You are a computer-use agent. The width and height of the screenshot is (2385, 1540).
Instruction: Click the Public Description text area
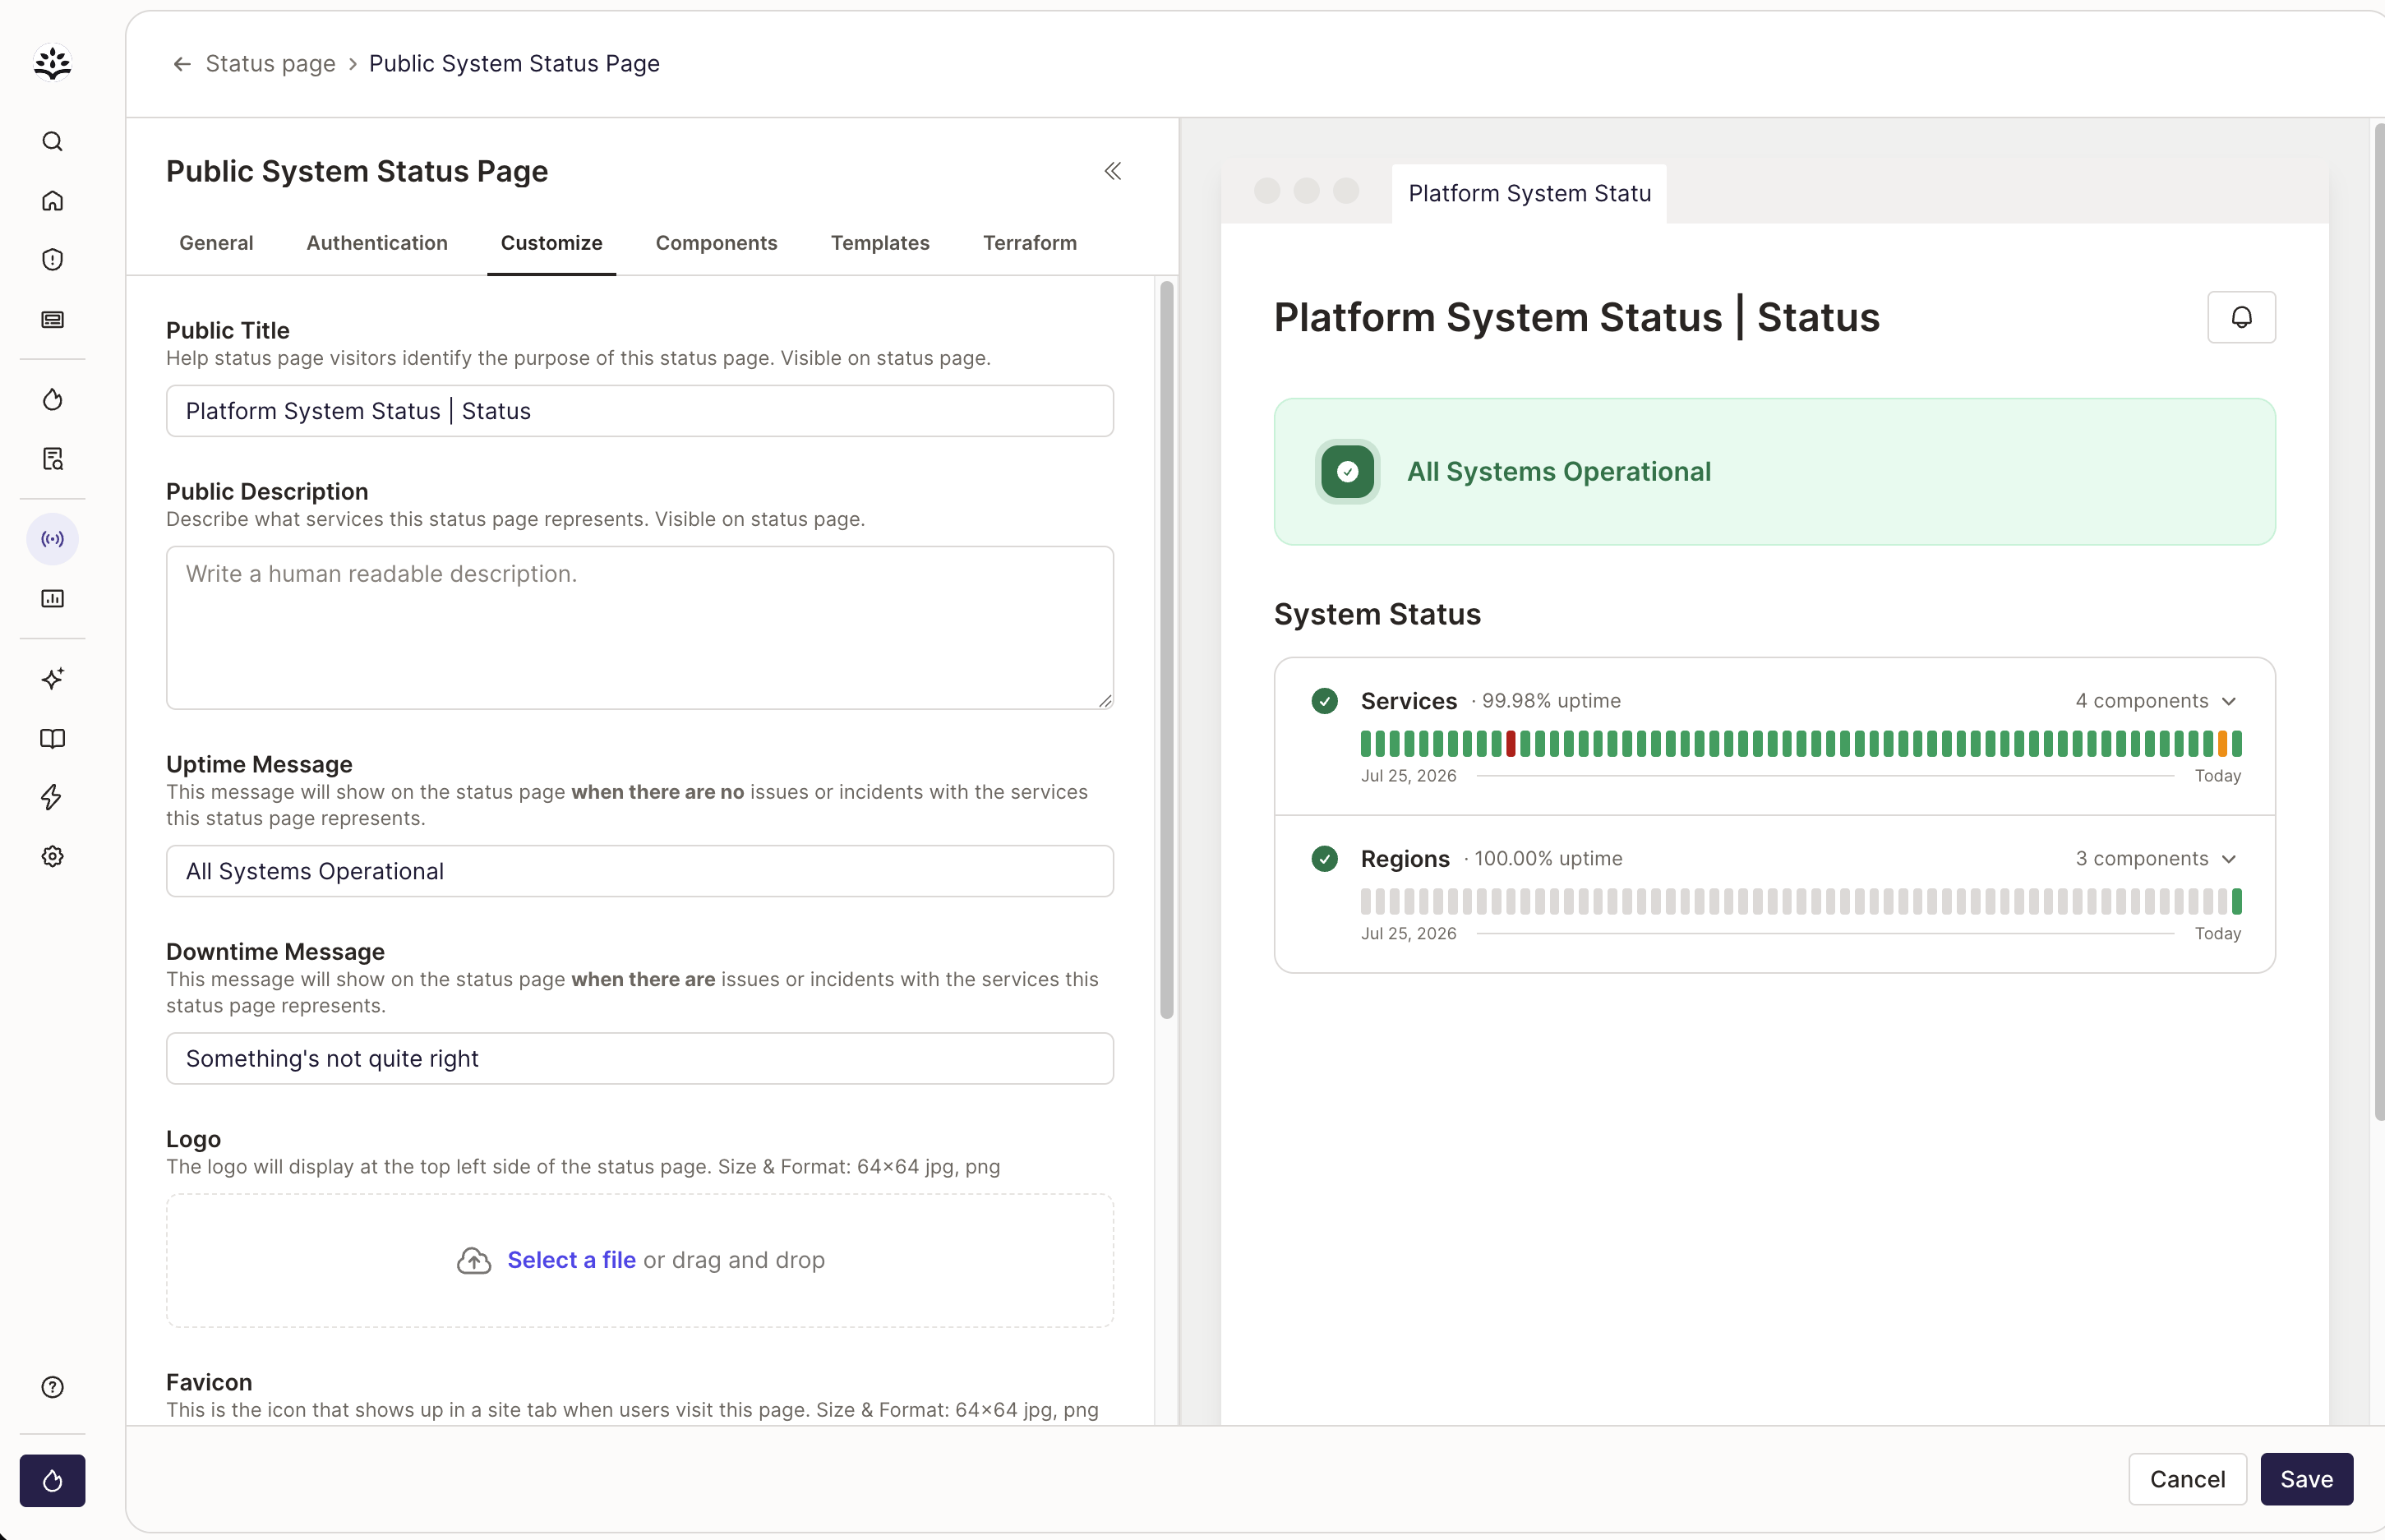coord(639,628)
